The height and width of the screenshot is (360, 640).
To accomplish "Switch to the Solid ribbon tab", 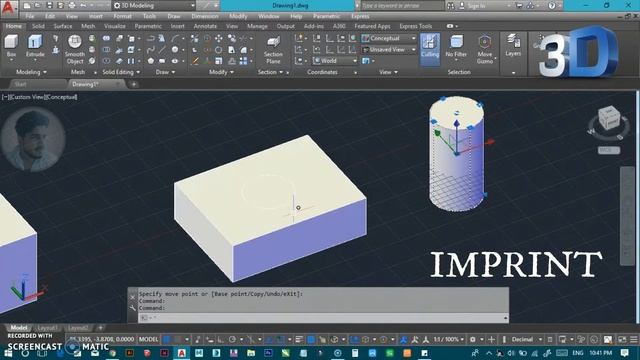I will click(x=38, y=26).
